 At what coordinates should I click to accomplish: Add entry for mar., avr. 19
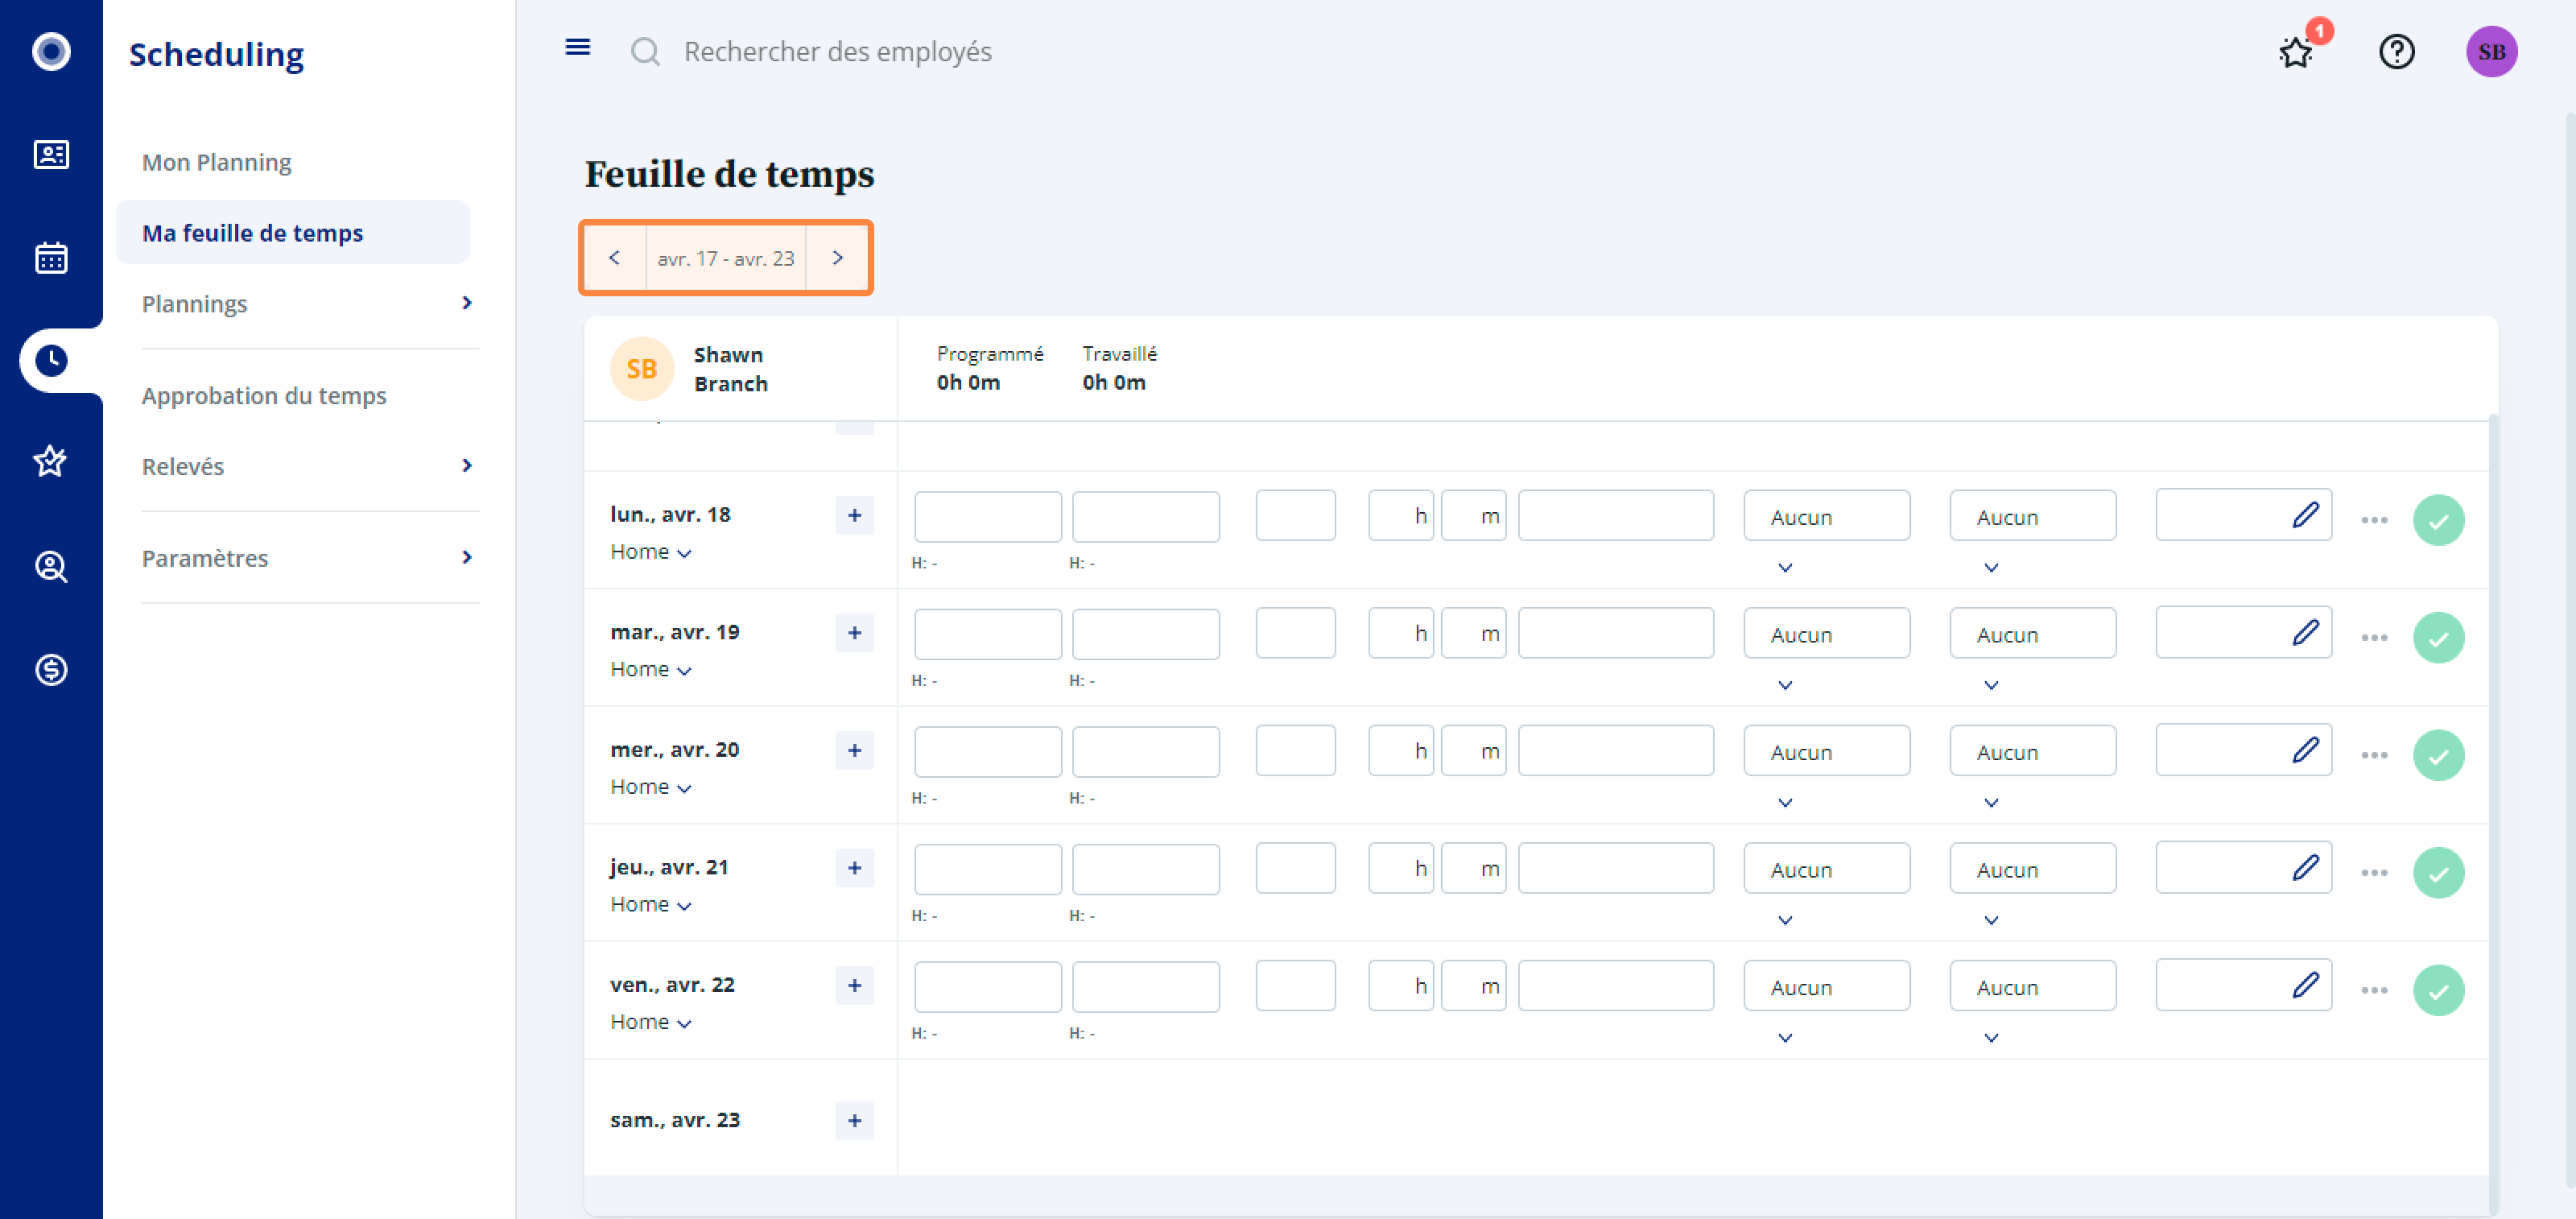coord(854,633)
